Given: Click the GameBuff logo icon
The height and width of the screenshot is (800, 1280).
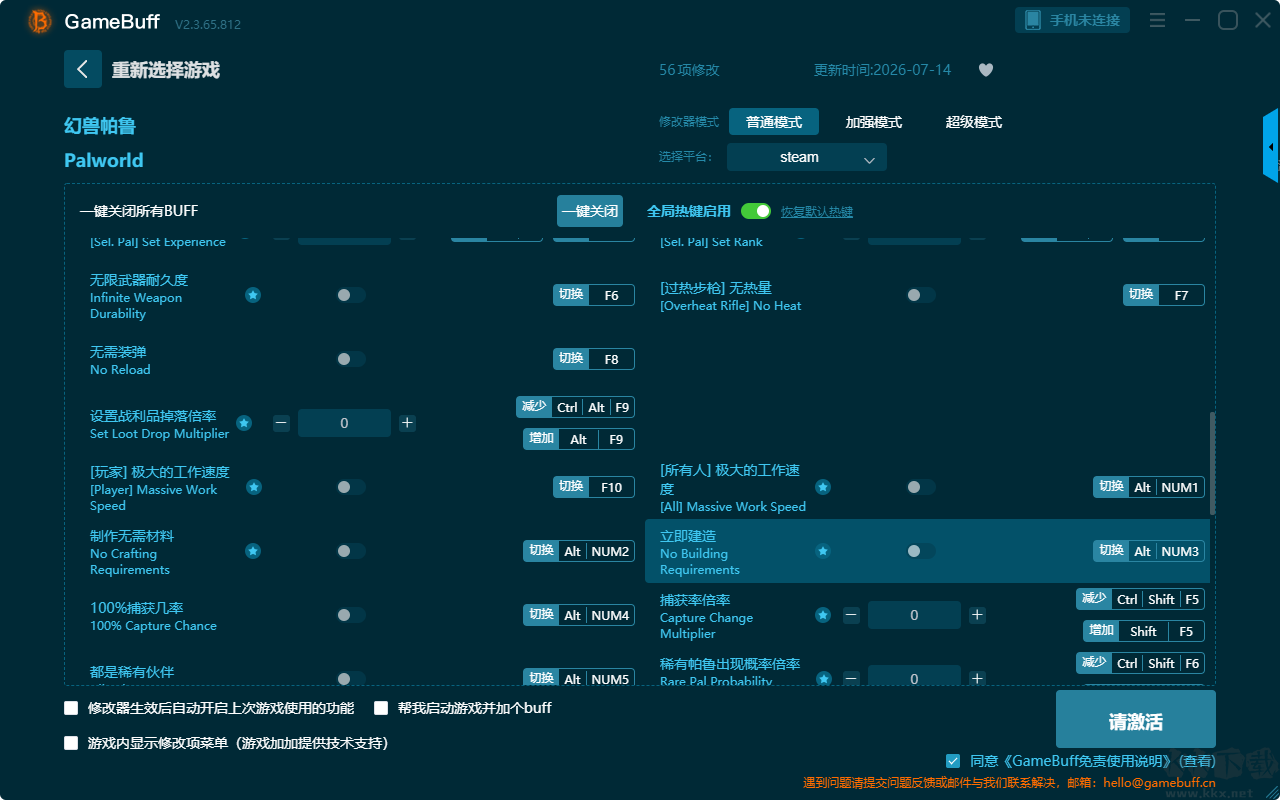Looking at the screenshot, I should coord(40,21).
